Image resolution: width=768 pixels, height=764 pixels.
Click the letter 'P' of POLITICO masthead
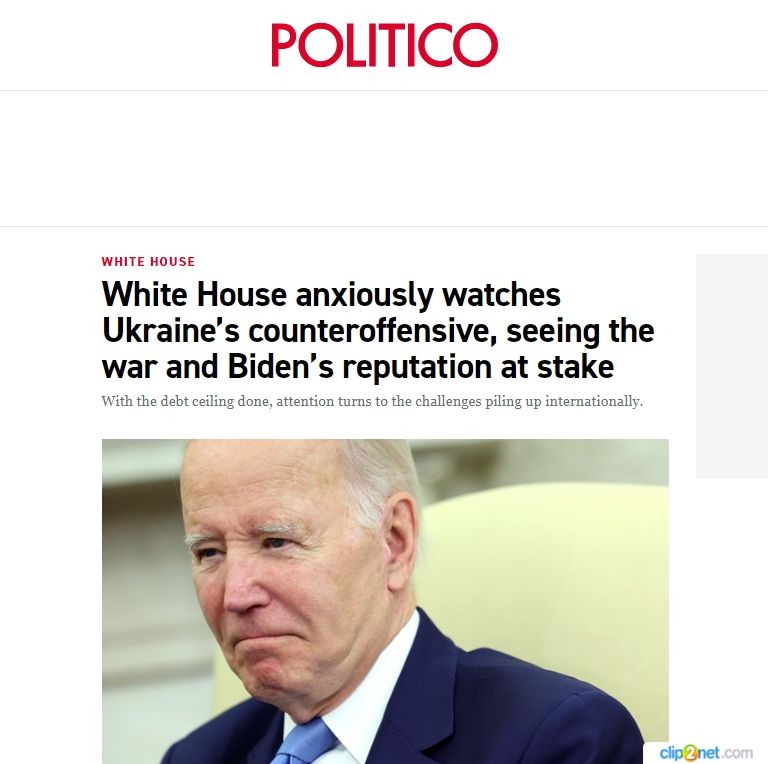tap(285, 45)
